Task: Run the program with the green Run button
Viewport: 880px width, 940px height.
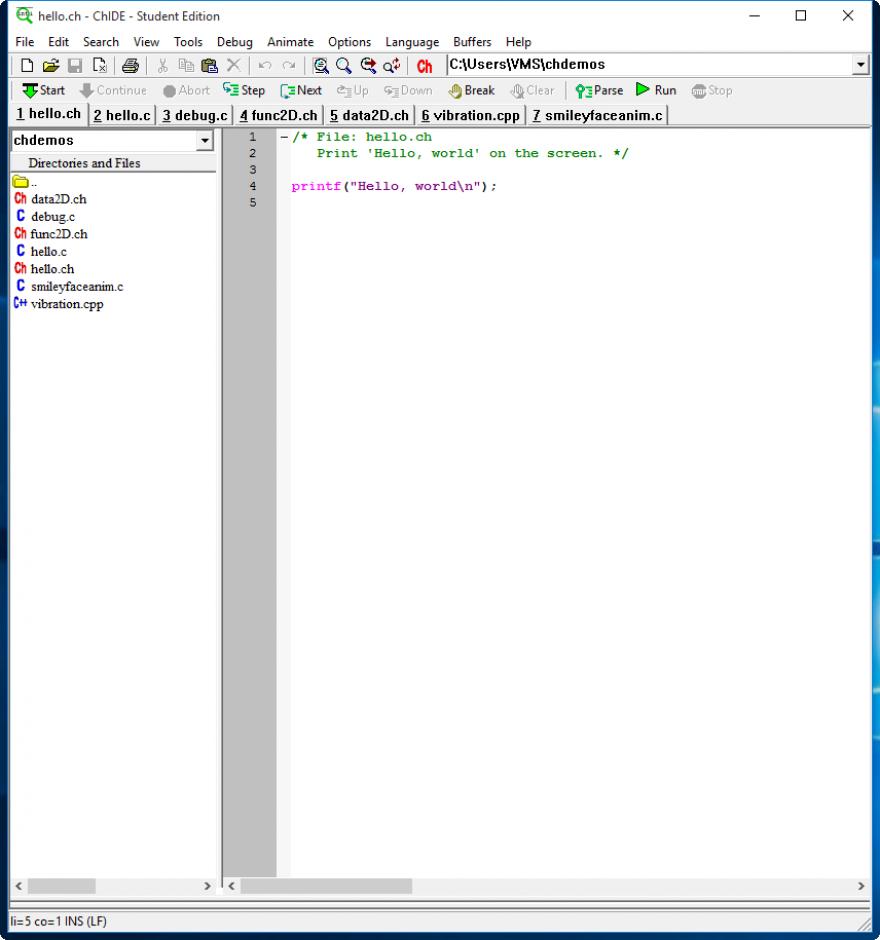Action: (656, 91)
